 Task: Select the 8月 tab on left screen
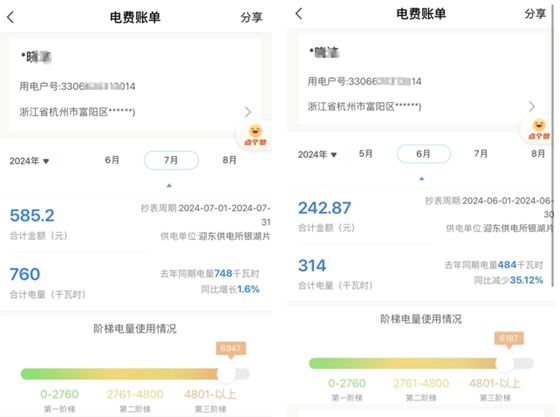(x=230, y=160)
